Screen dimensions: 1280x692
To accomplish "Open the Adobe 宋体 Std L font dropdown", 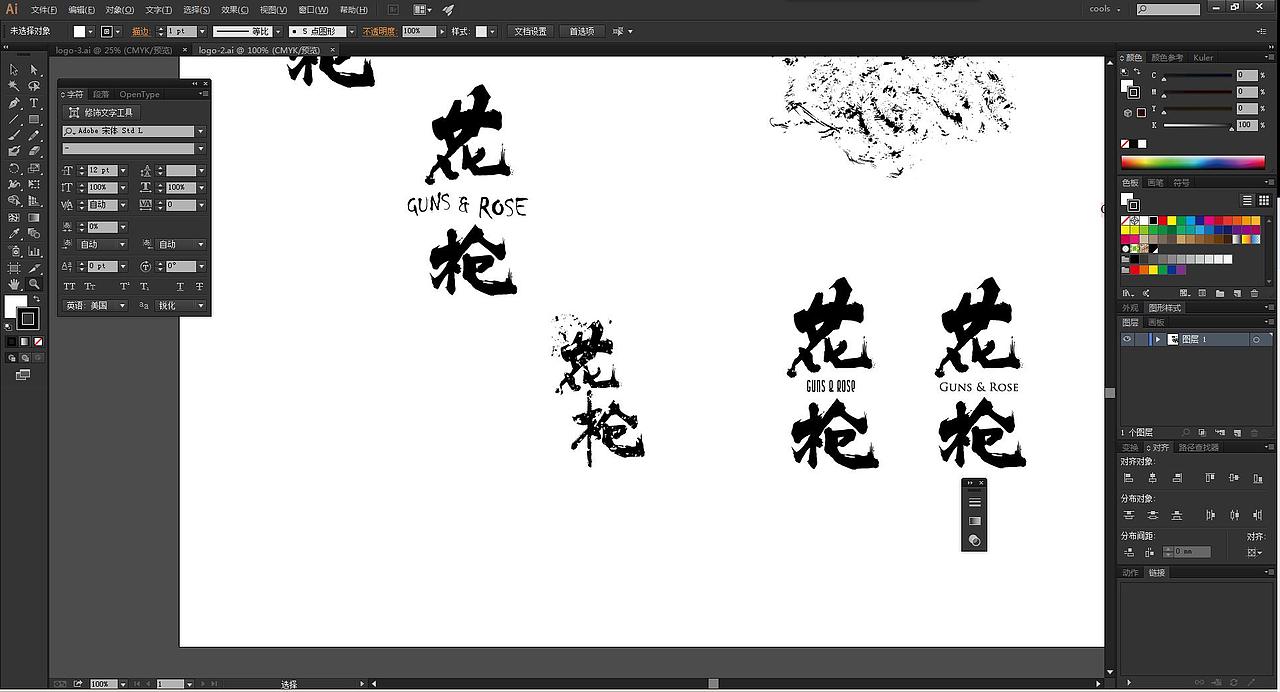I will 198,131.
